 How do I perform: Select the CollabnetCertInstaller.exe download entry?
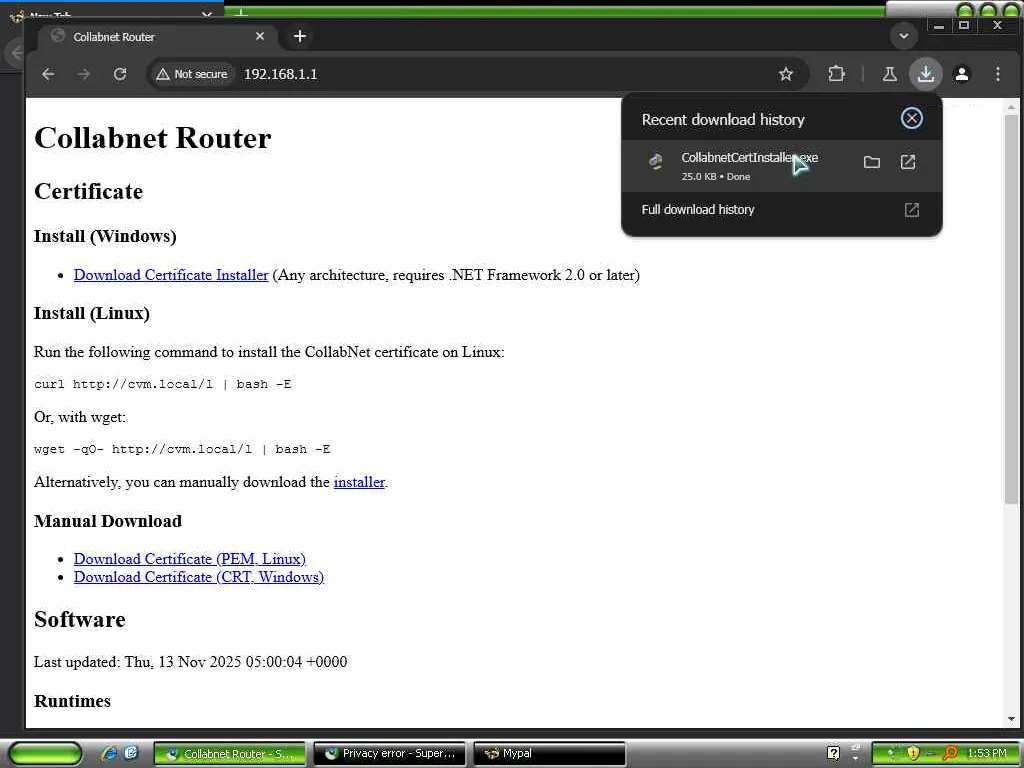tap(781, 166)
